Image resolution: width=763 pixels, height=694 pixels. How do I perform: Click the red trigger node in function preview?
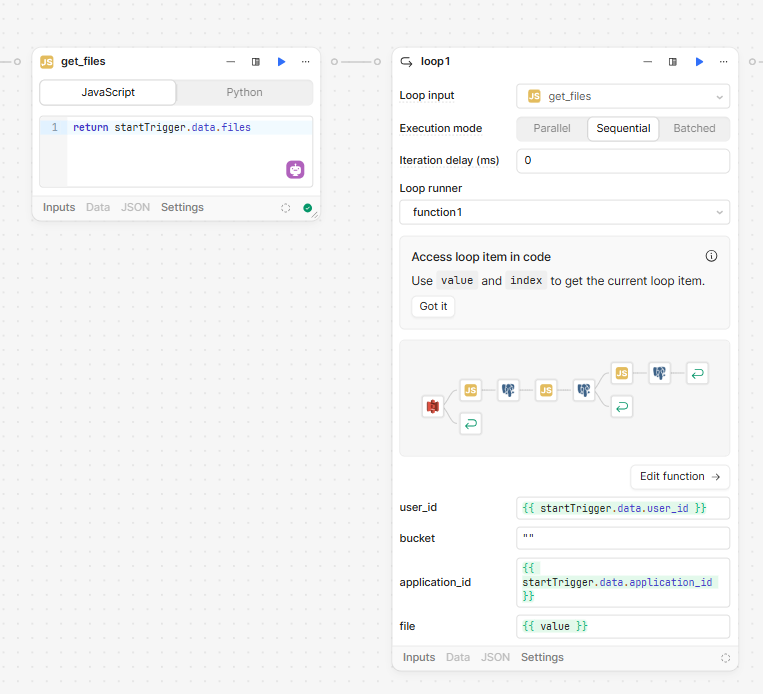(x=433, y=406)
